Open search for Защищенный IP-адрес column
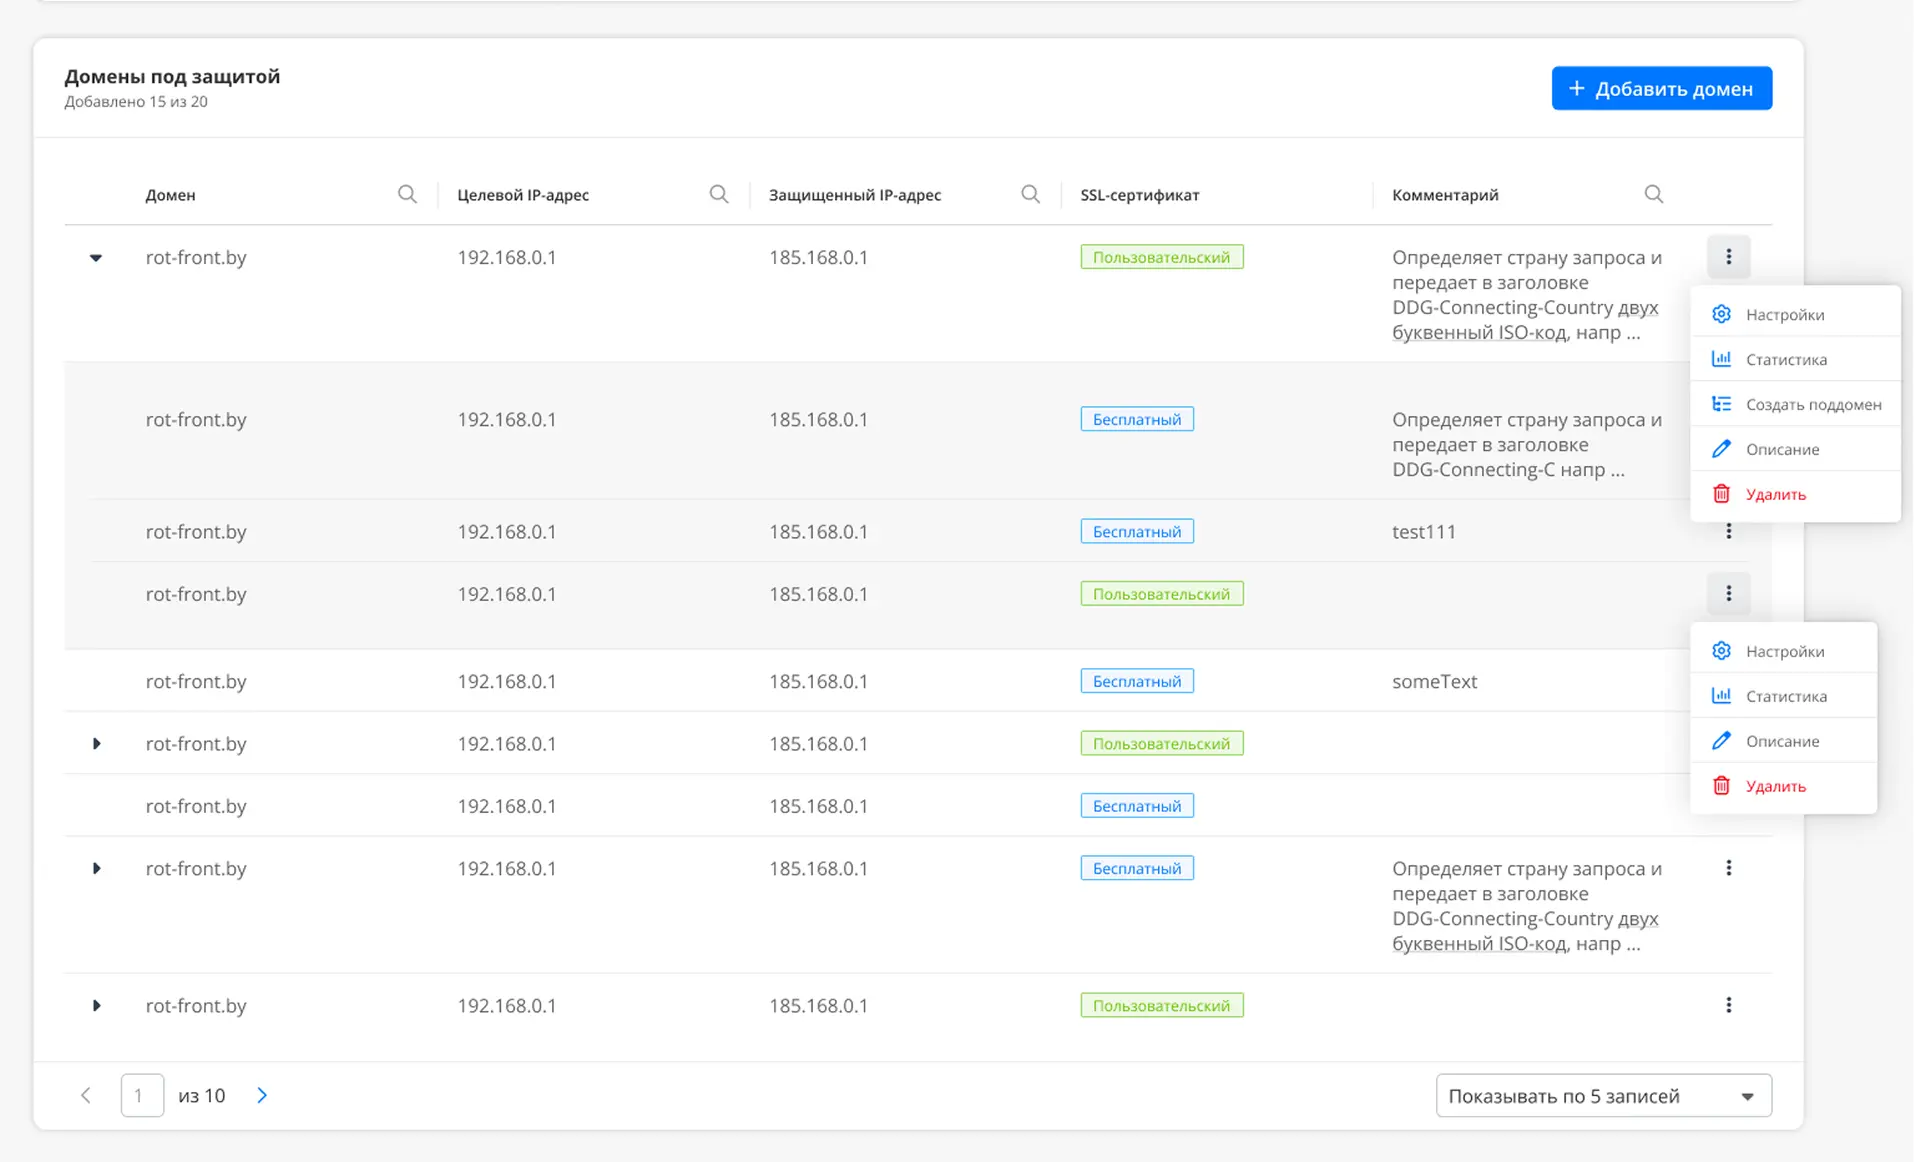The image size is (1914, 1162). [1030, 194]
